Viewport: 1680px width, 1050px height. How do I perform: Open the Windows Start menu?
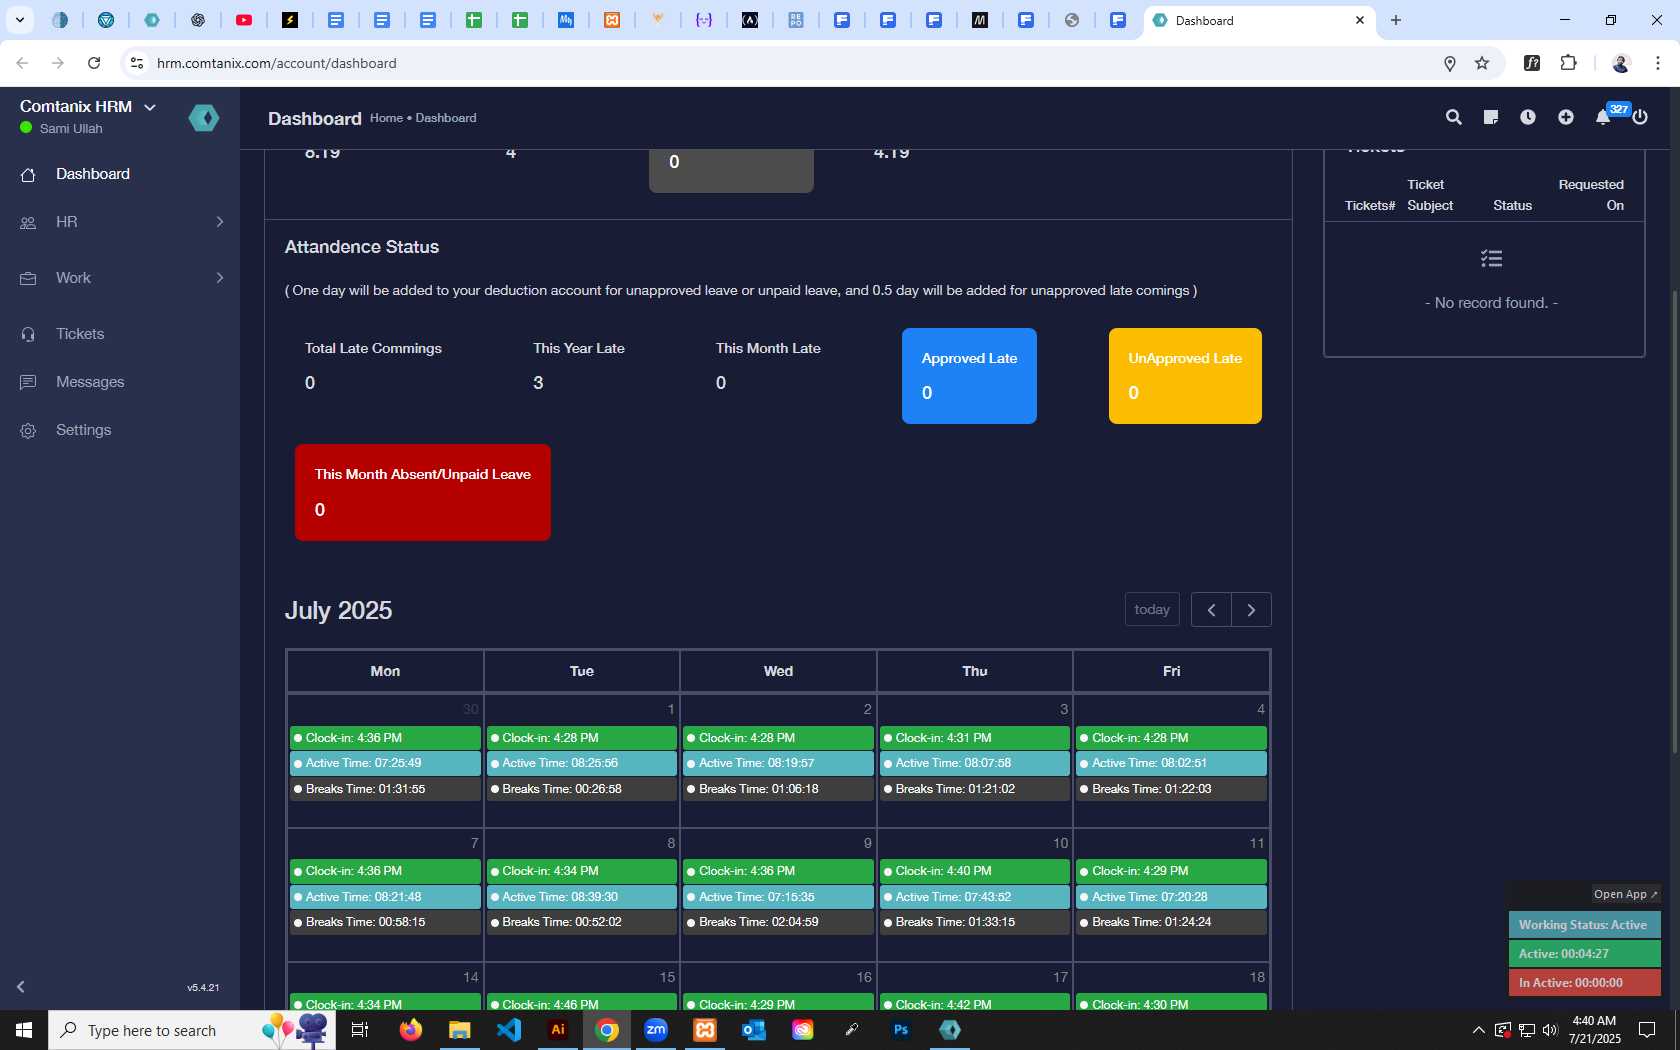24,1030
